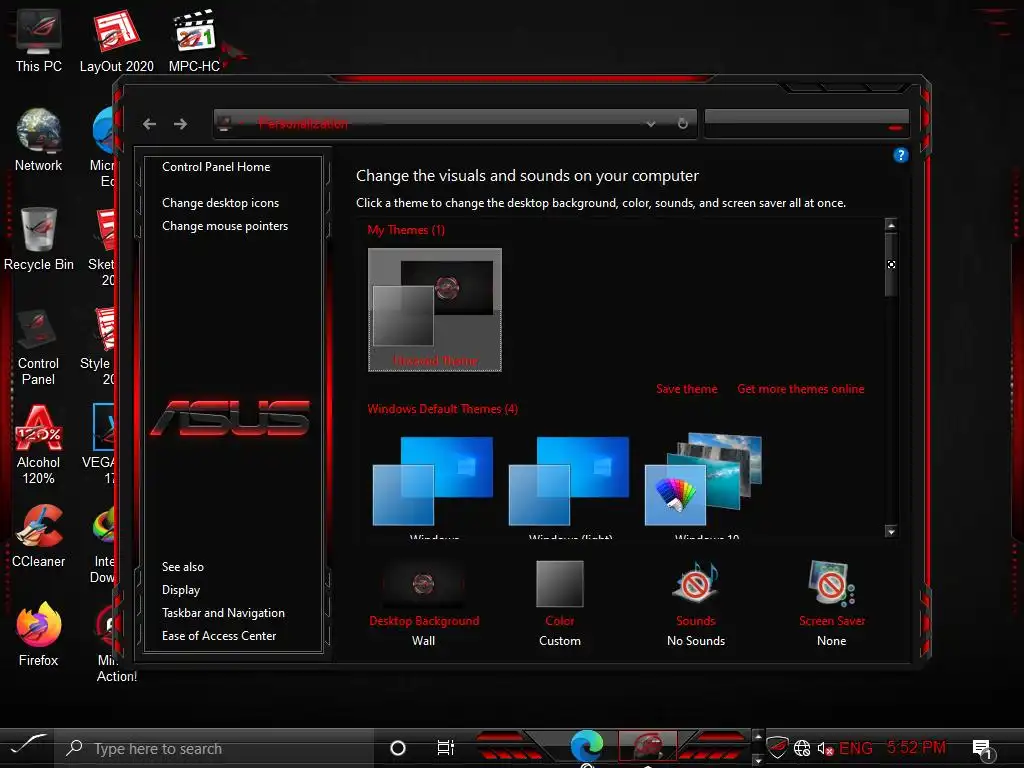The width and height of the screenshot is (1024, 768).
Task: Click the Personalization window search field
Action: pyautogui.click(x=807, y=123)
